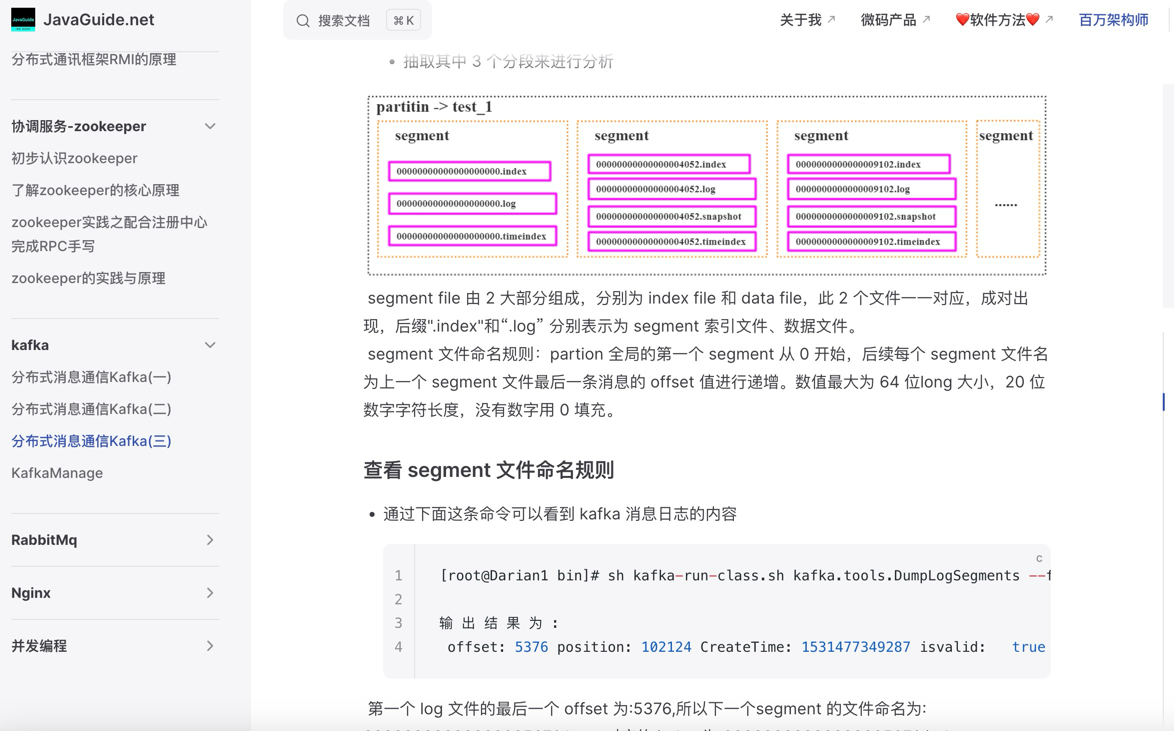The height and width of the screenshot is (731, 1174).
Task: Expand the Nginx section chevron
Action: click(x=210, y=593)
